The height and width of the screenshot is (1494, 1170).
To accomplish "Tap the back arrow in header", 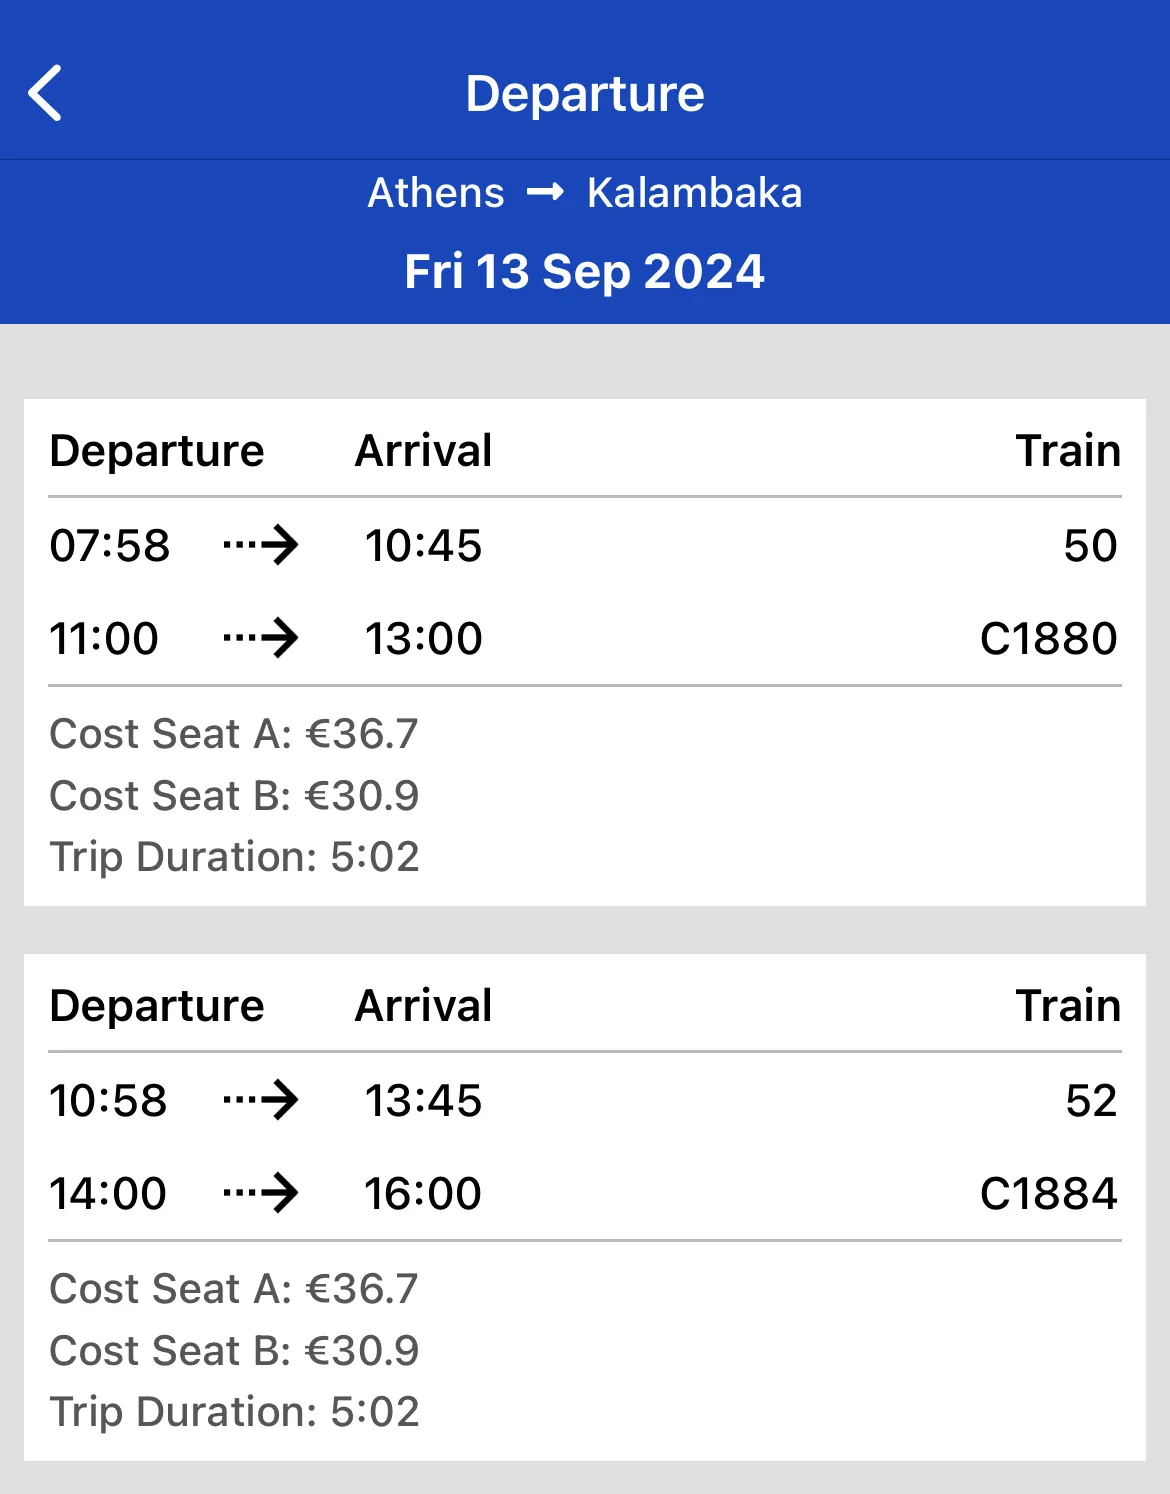I will pyautogui.click(x=46, y=93).
